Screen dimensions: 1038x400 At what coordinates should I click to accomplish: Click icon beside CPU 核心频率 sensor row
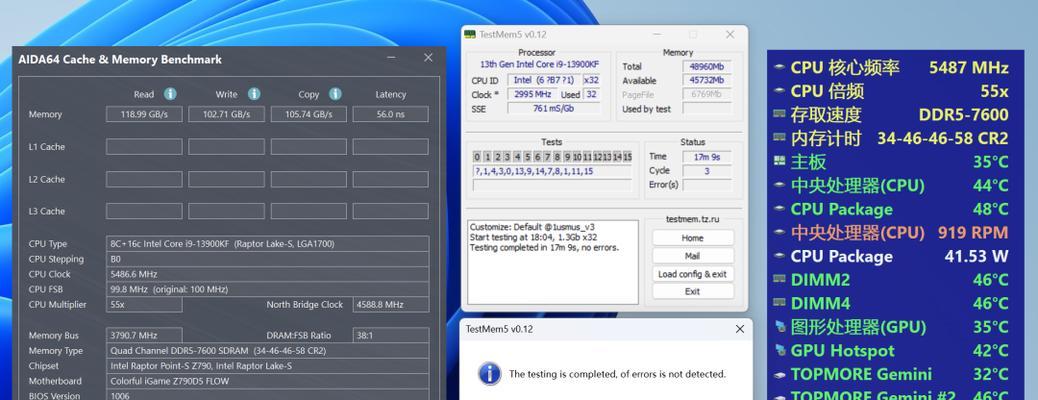779,67
